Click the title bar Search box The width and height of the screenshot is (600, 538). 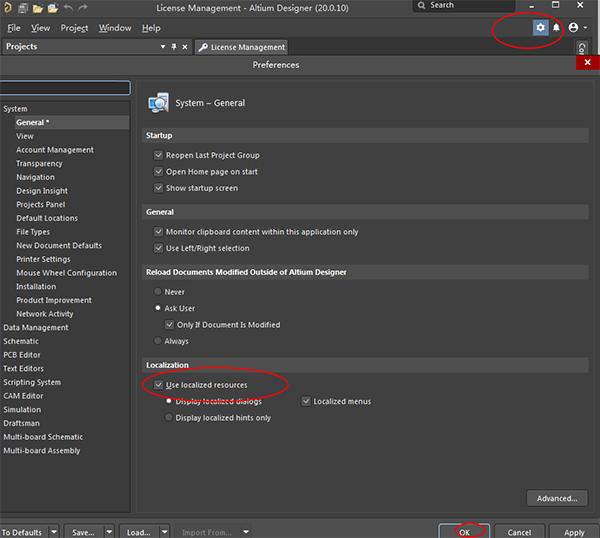coord(464,5)
